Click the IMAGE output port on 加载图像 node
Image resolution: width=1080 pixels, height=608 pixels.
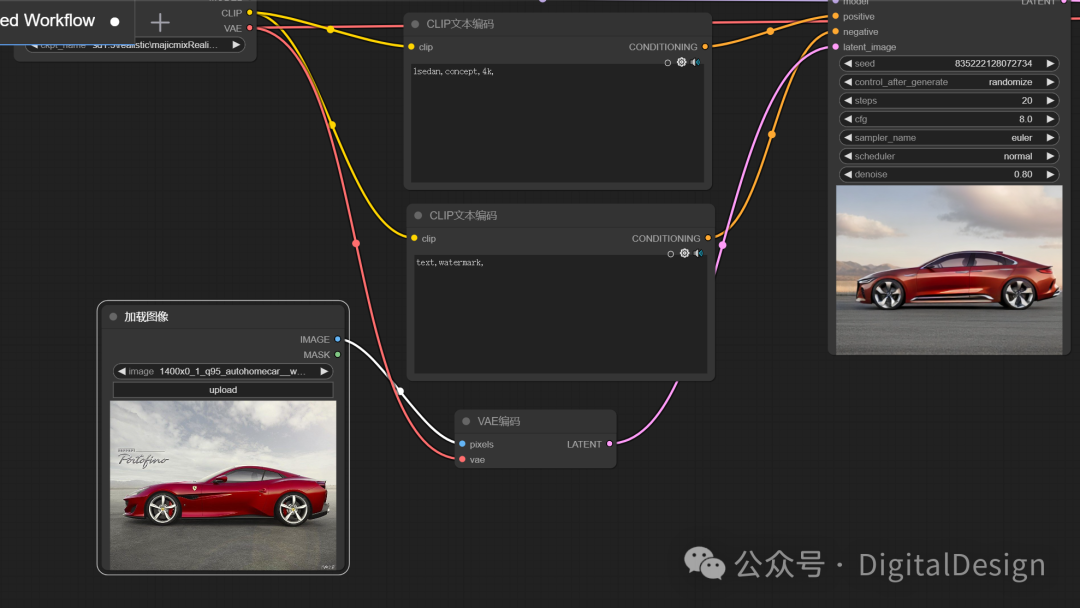(x=338, y=339)
